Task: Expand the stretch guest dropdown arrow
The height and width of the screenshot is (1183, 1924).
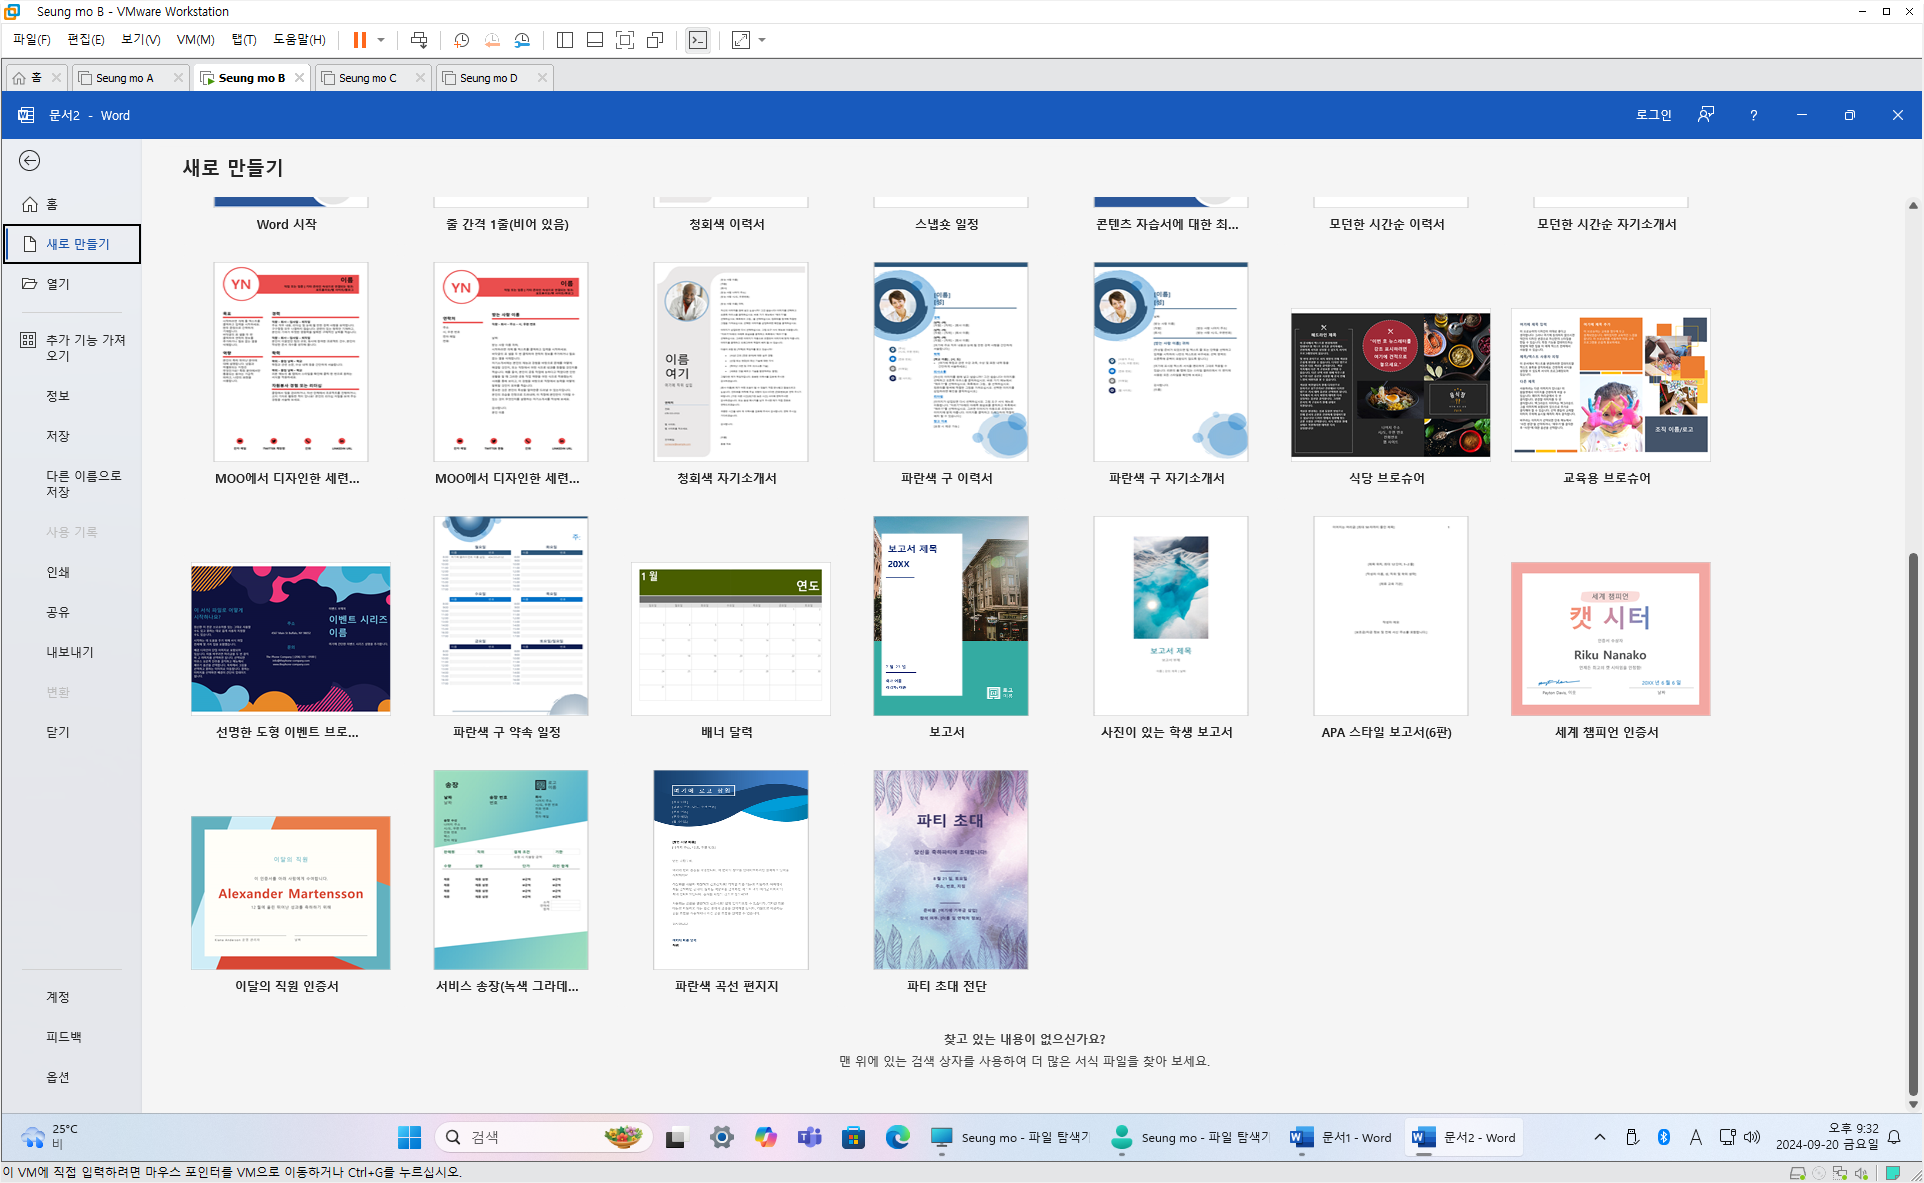Action: 762,40
